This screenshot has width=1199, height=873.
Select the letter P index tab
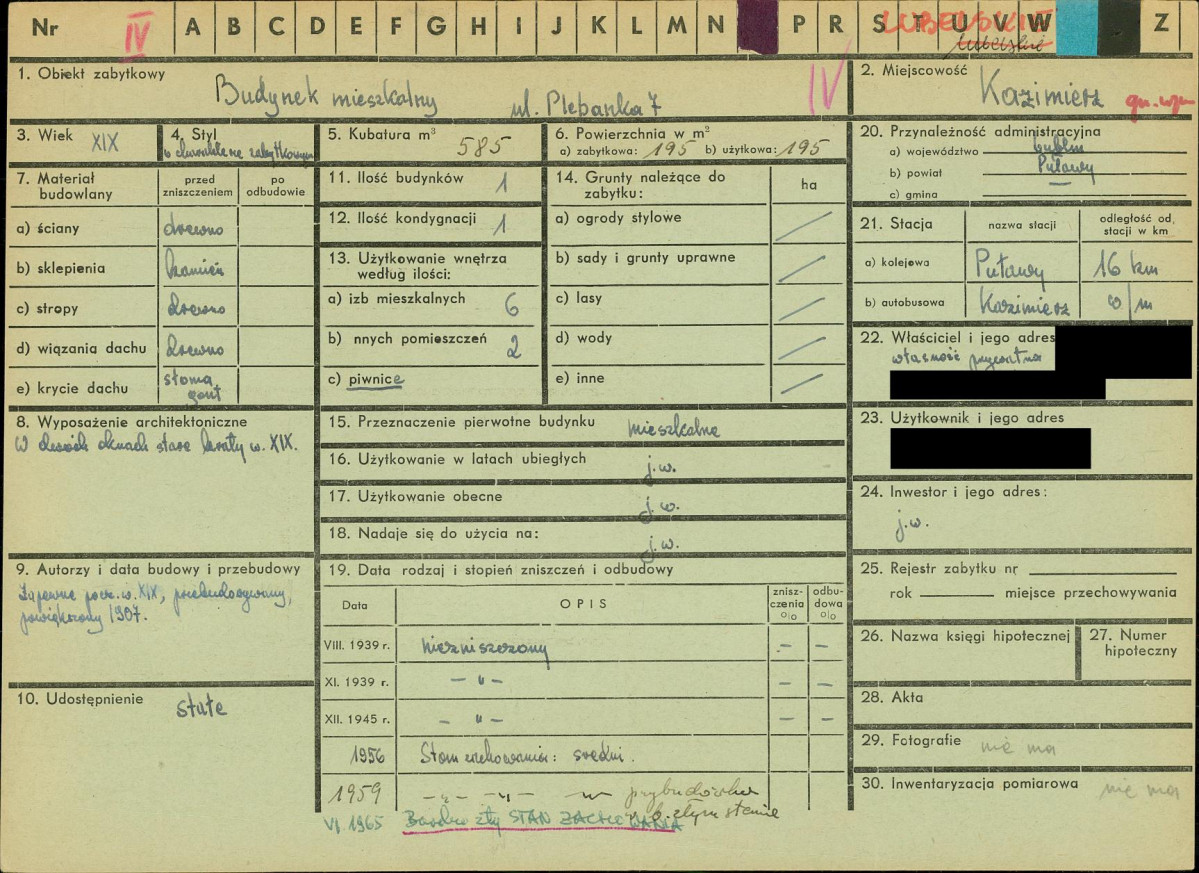[x=798, y=26]
